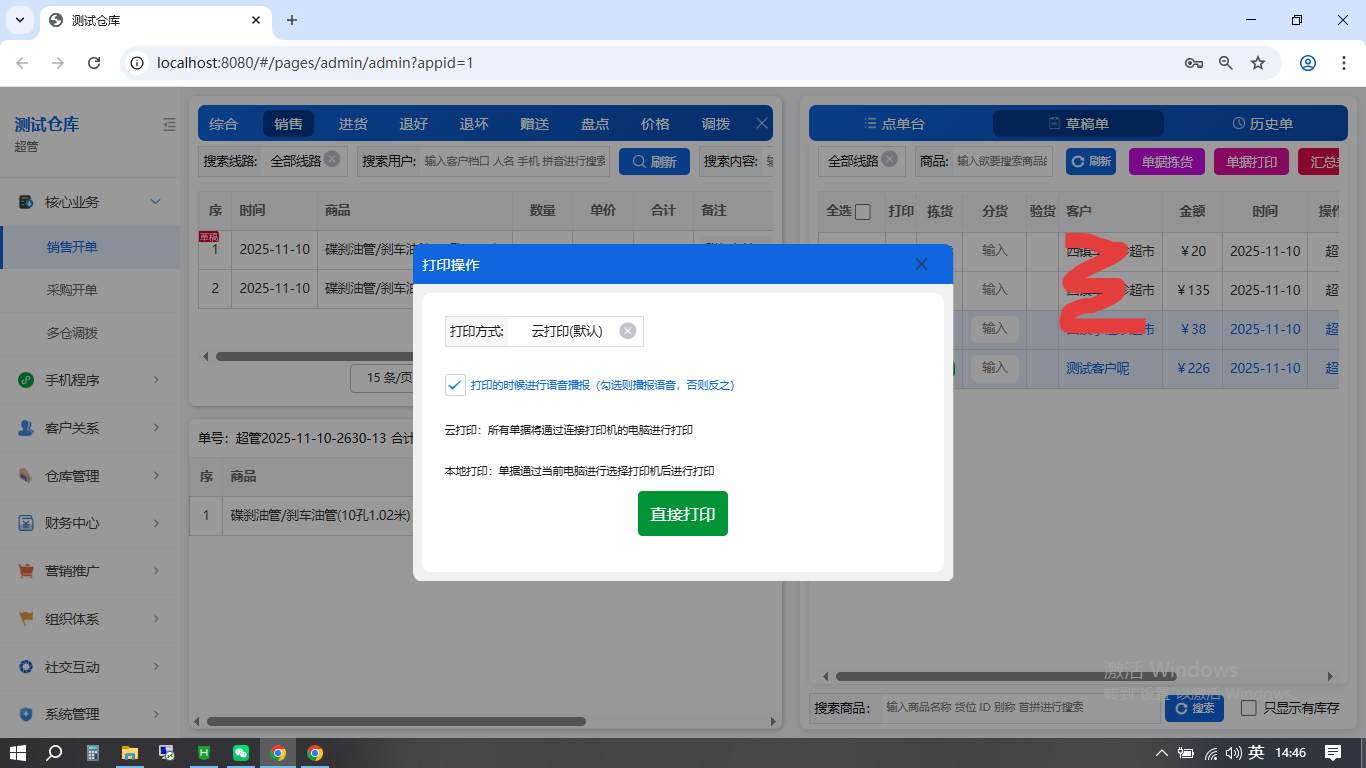This screenshot has height=768, width=1366.
Task: Open the 社交互动 gear-style icon
Action: (x=25, y=666)
